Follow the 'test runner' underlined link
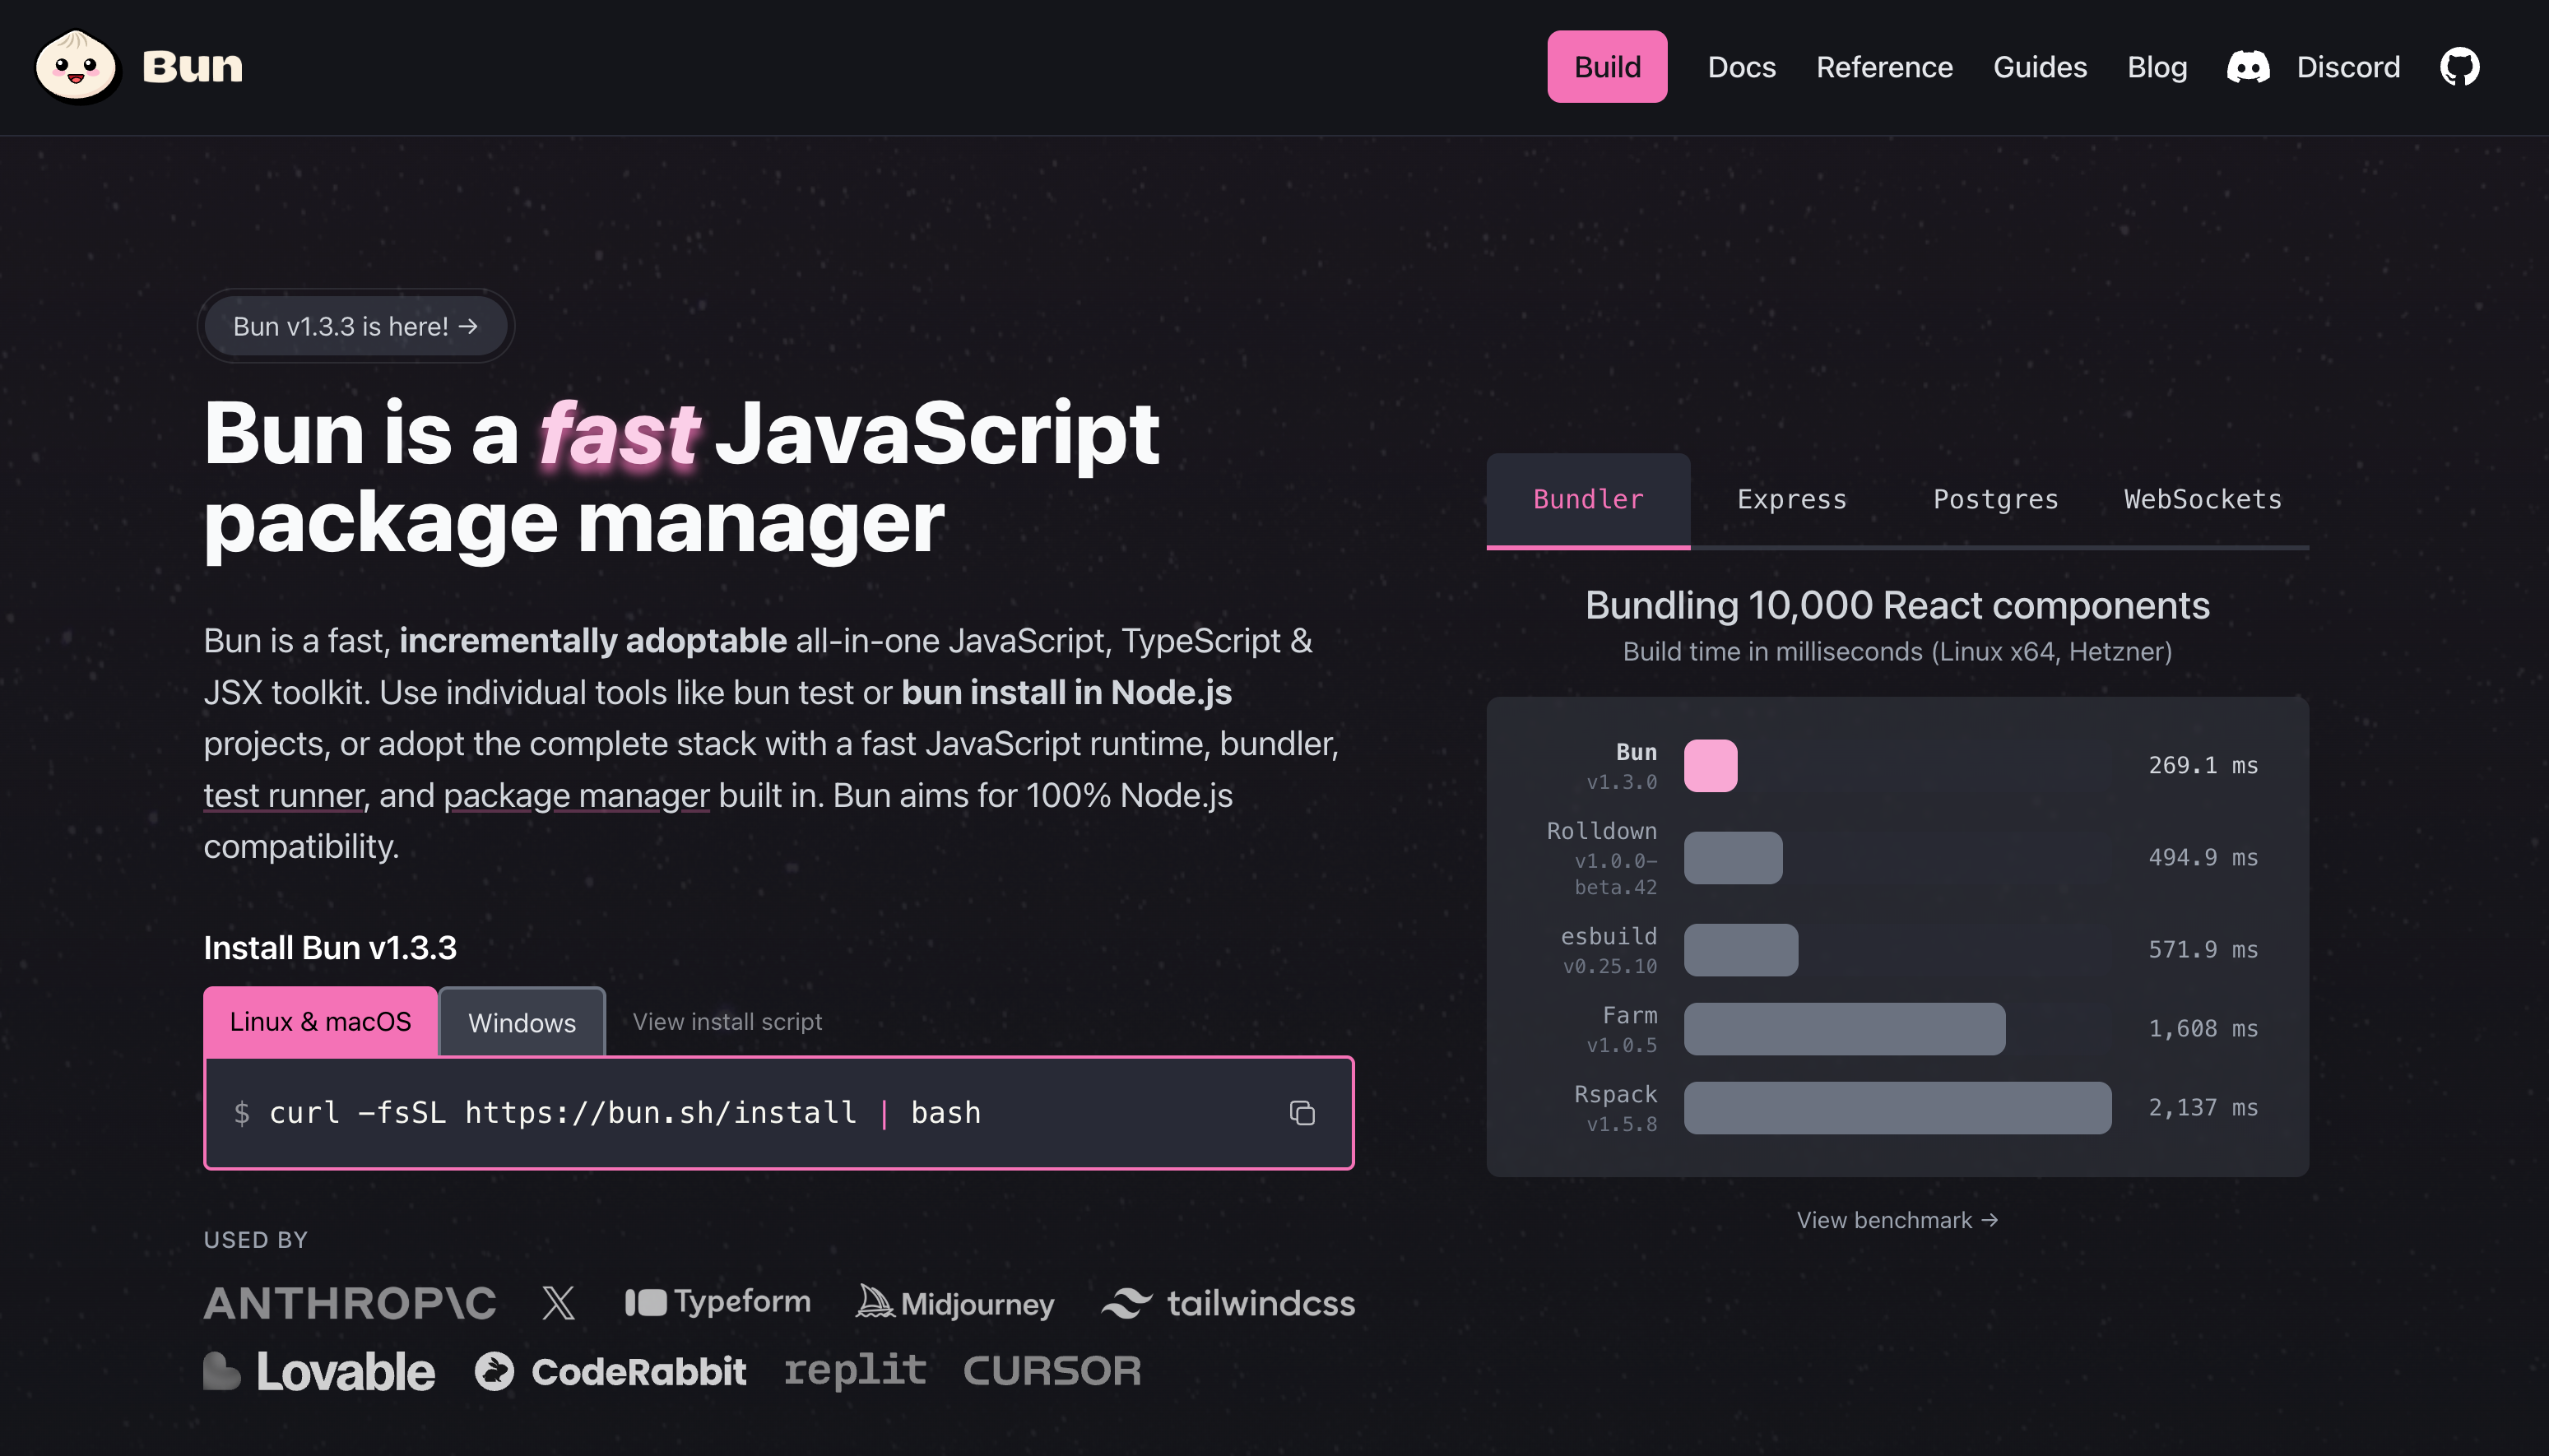Image resolution: width=2549 pixels, height=1456 pixels. pos(283,796)
